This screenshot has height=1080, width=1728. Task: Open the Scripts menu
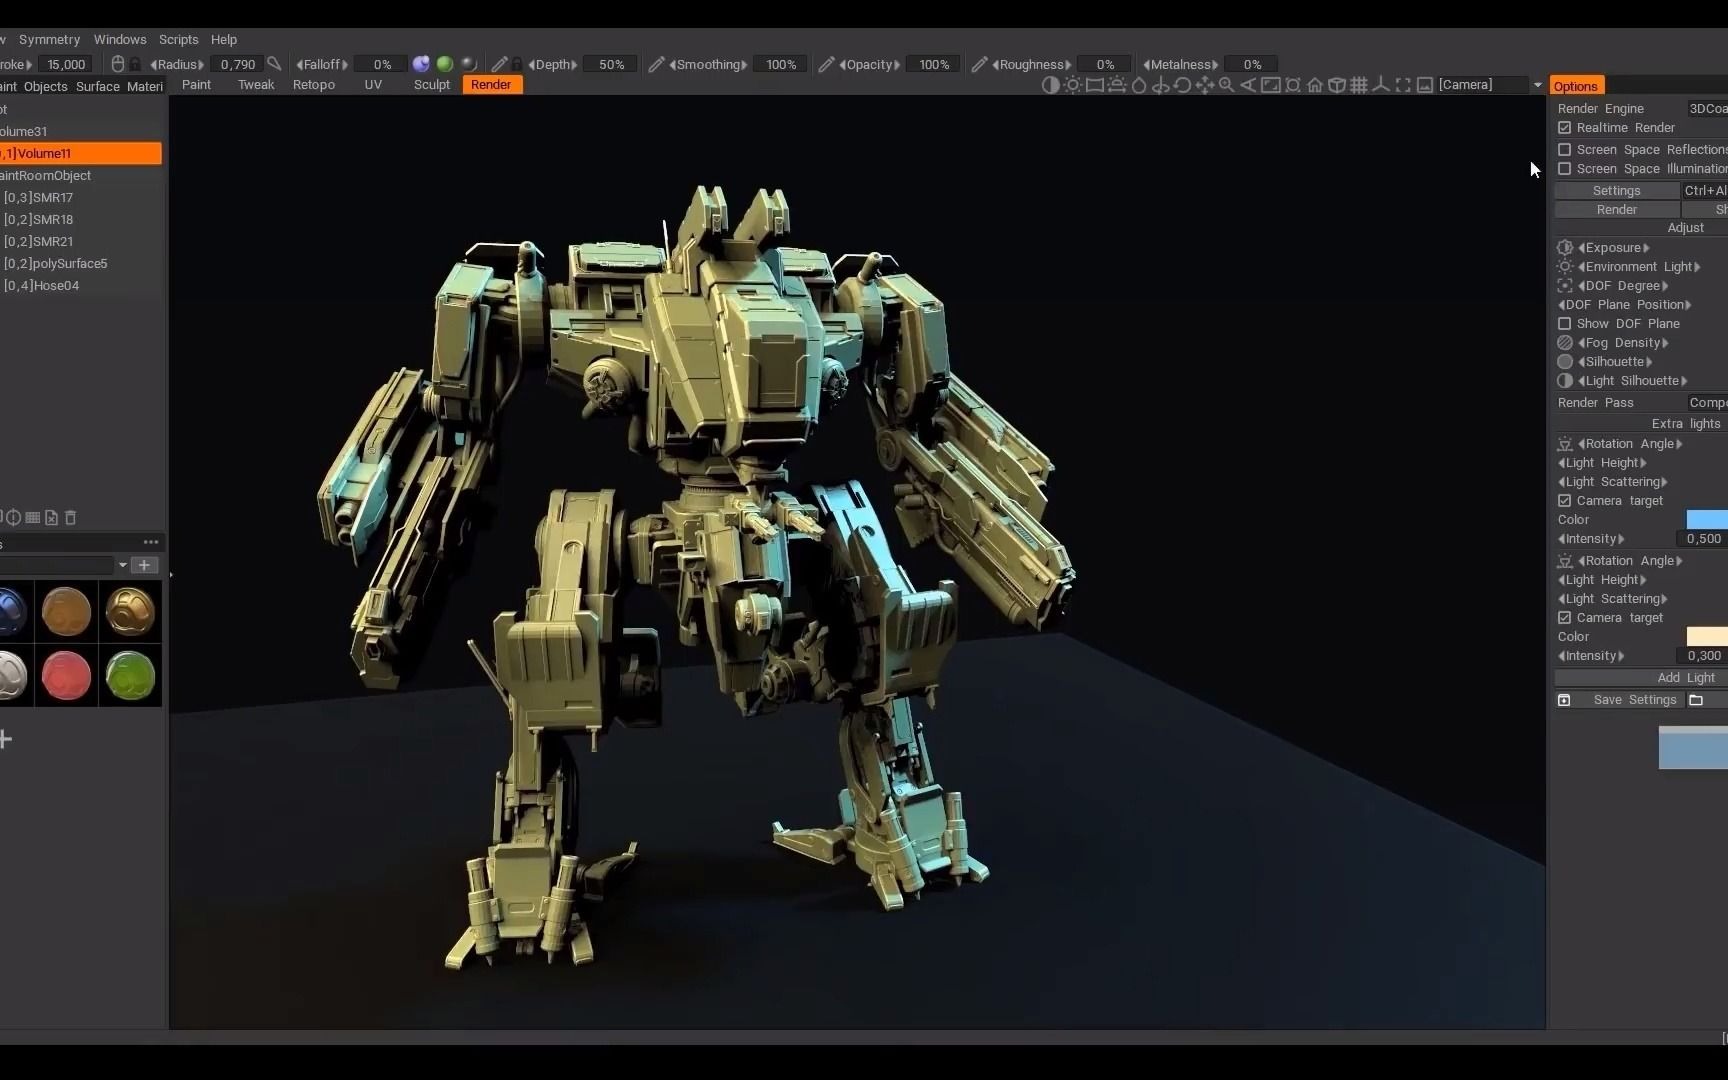pyautogui.click(x=178, y=39)
